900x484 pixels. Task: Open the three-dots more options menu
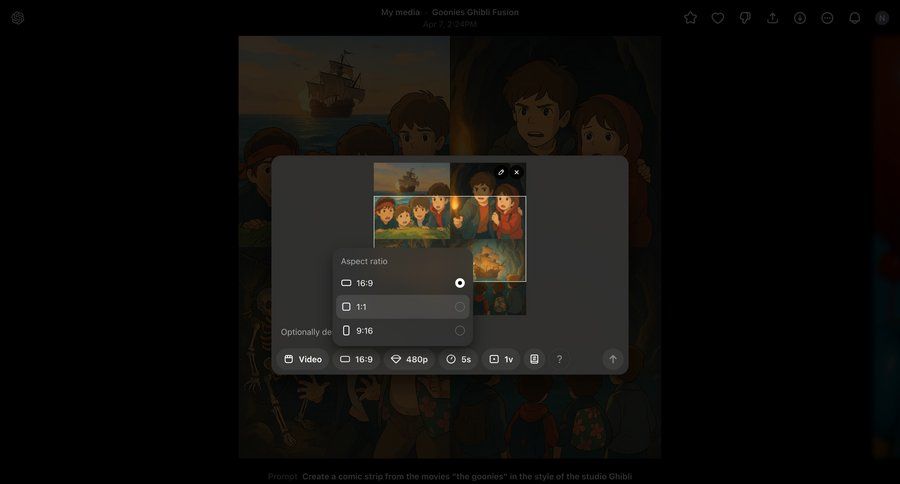click(827, 18)
